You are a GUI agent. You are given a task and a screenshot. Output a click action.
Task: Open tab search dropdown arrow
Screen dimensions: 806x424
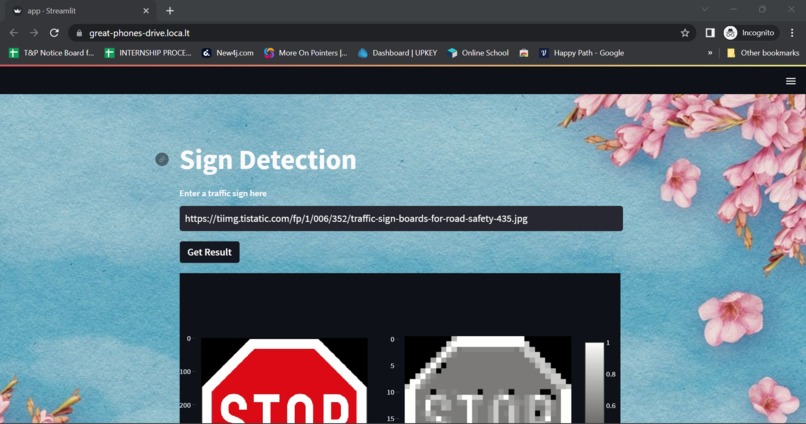(705, 9)
